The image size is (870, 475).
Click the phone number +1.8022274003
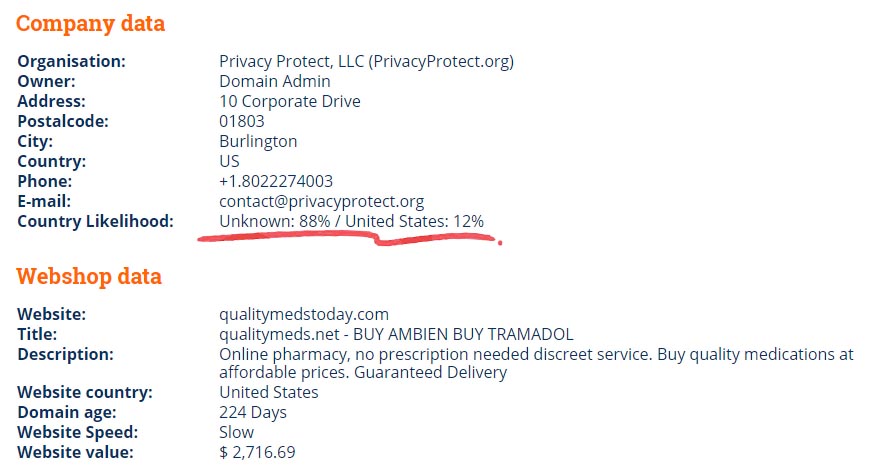pyautogui.click(x=276, y=181)
